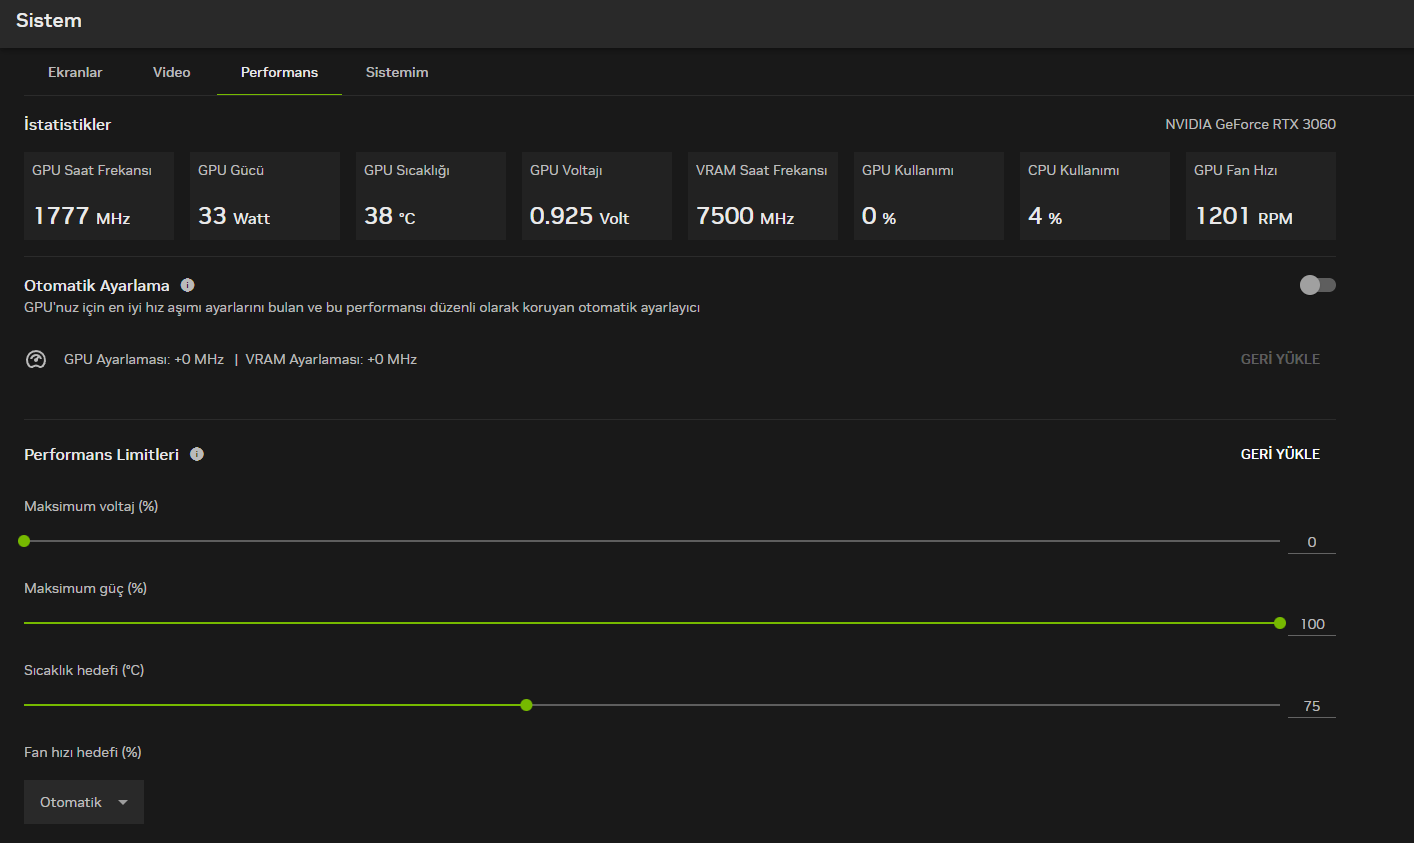Go to the Sistemim tab

tap(397, 72)
